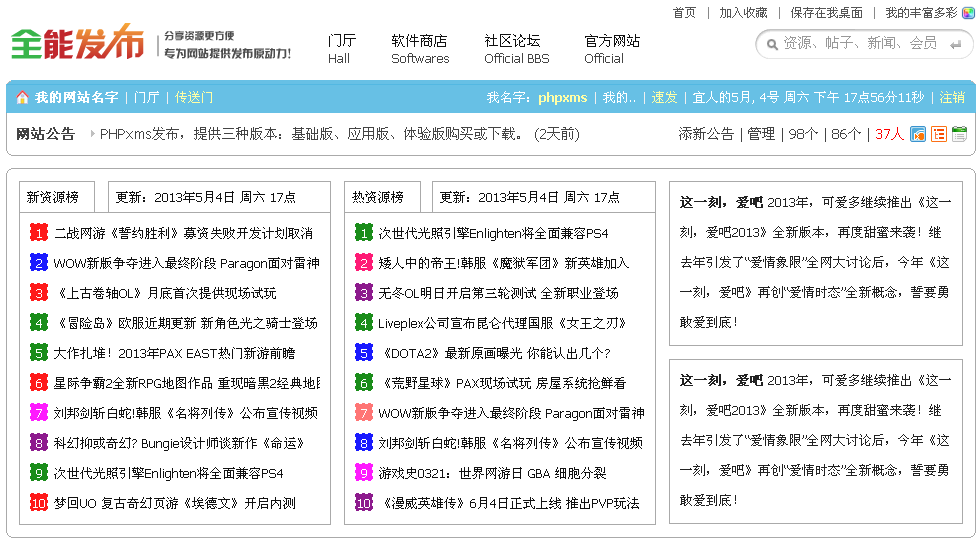The width and height of the screenshot is (979, 541).
Task: Focus the 资源、帖子、新闻、会员 search field
Action: [865, 44]
